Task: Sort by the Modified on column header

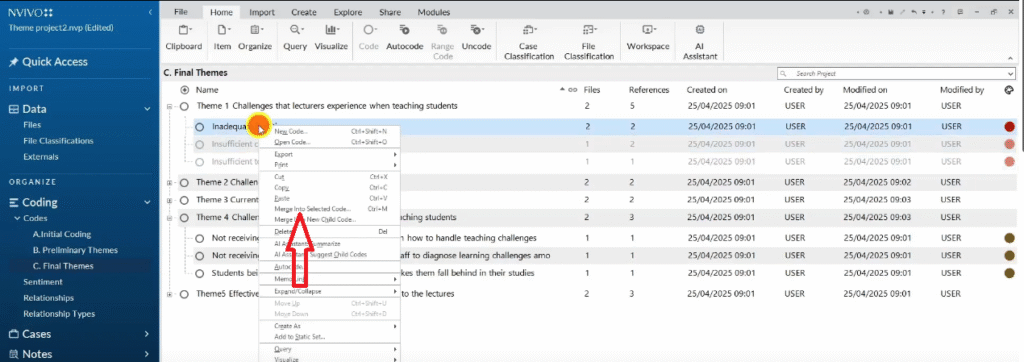Action: click(x=865, y=90)
